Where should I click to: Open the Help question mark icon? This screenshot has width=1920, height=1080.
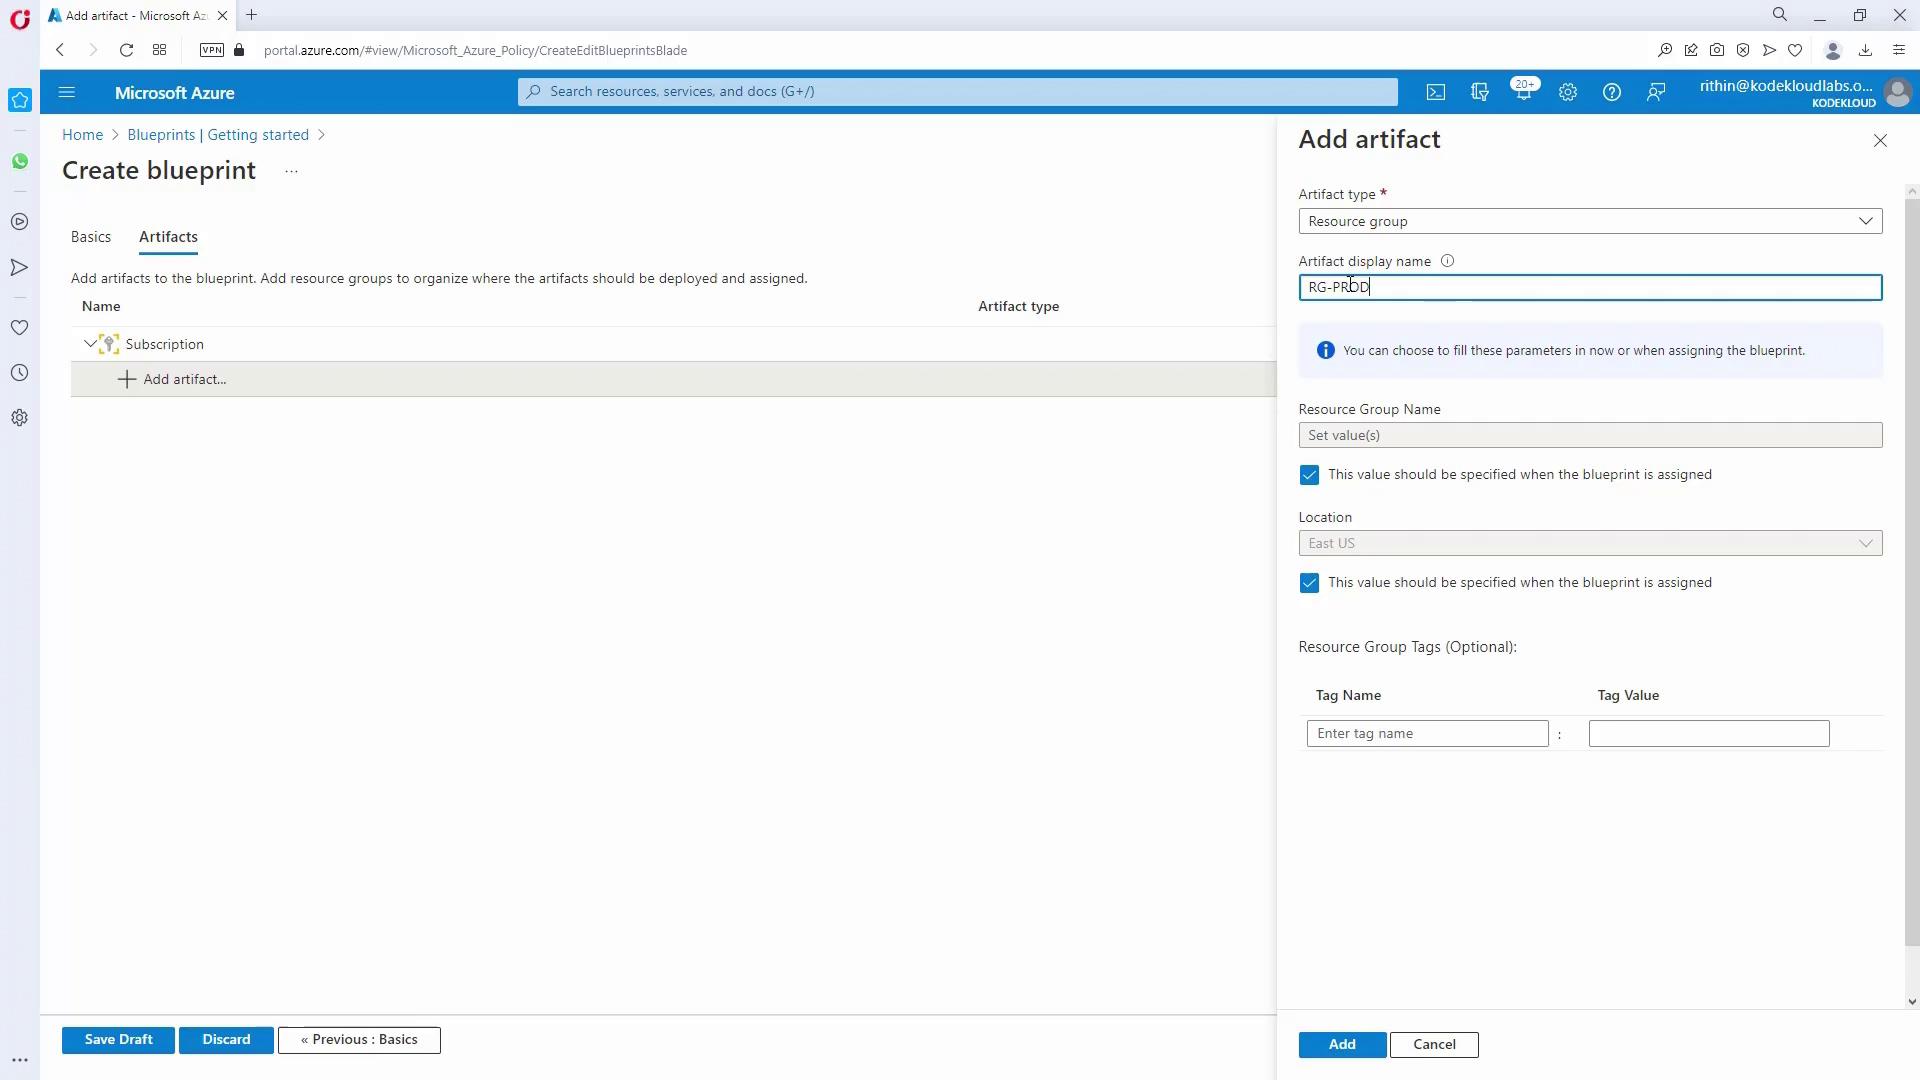coord(1611,92)
